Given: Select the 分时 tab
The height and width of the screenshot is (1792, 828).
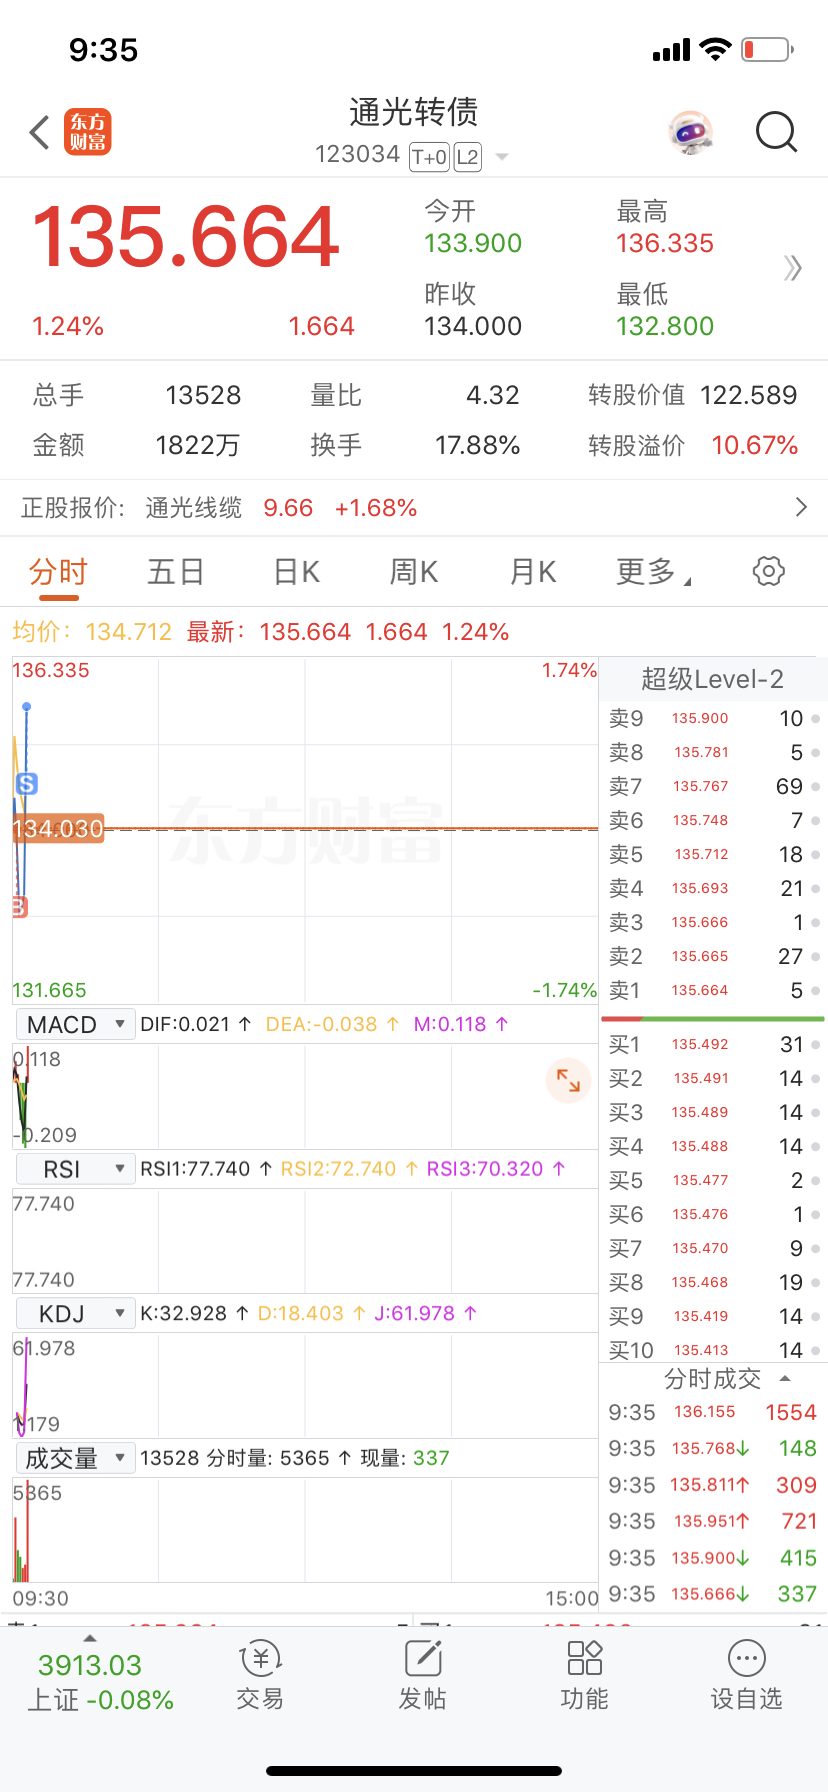Looking at the screenshot, I should tap(59, 572).
